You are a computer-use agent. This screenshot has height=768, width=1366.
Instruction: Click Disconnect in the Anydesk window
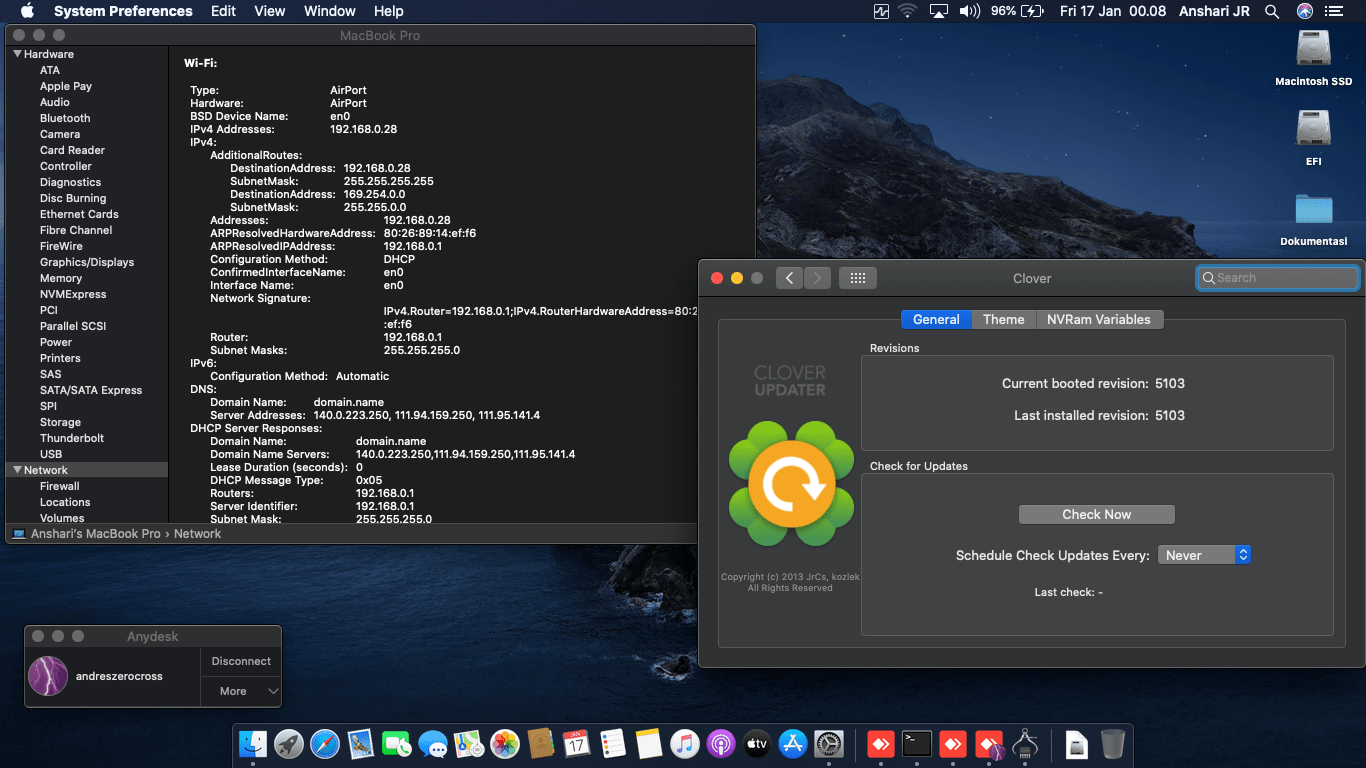point(241,661)
